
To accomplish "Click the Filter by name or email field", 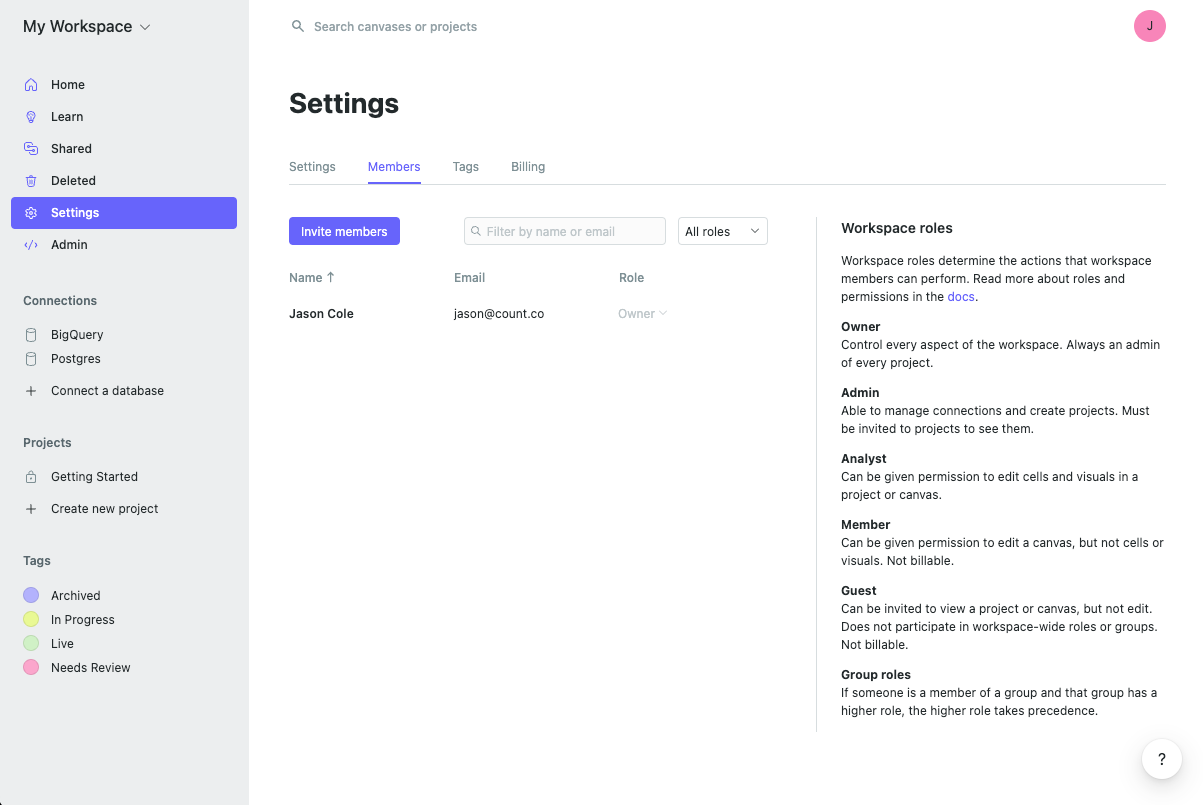I will (565, 231).
